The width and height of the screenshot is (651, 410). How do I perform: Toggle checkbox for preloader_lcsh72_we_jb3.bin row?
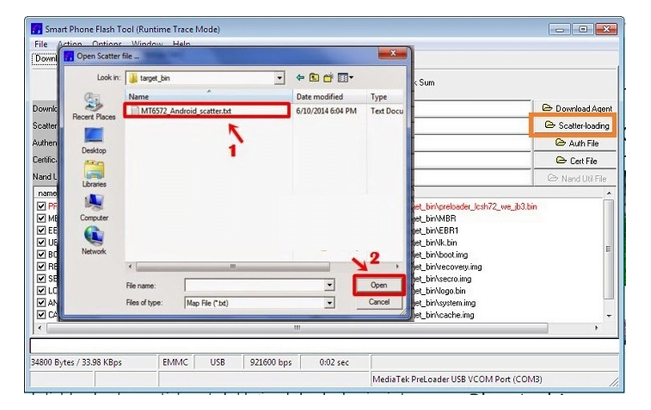pyautogui.click(x=41, y=206)
